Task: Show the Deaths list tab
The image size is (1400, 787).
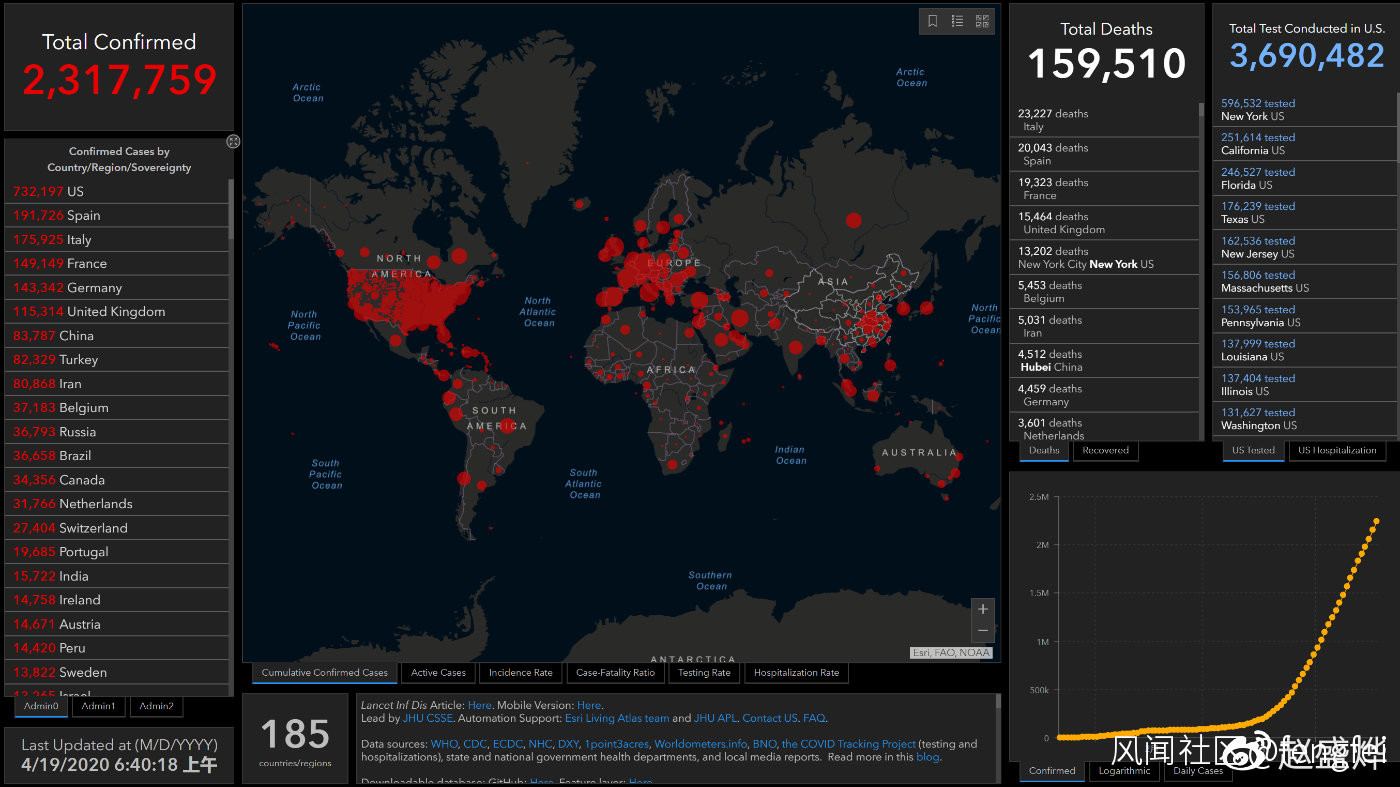Action: click(1044, 450)
